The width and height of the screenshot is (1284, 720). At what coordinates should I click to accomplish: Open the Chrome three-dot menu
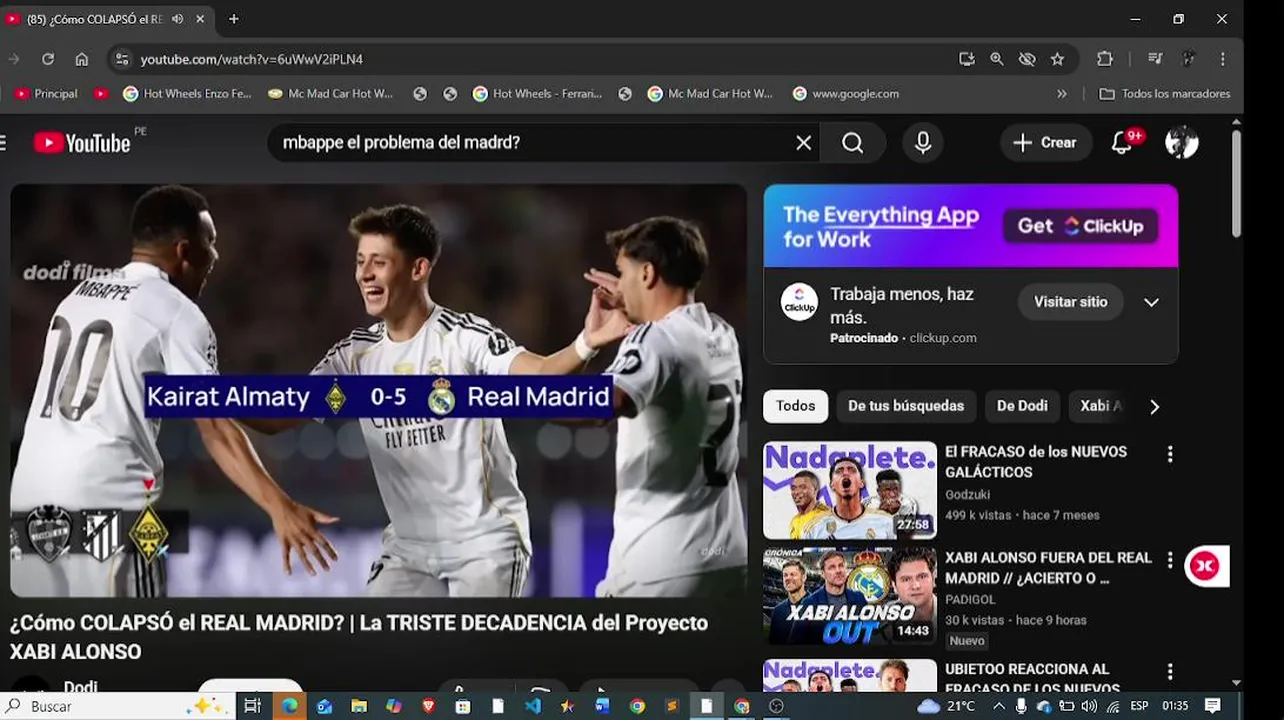pyautogui.click(x=1222, y=59)
